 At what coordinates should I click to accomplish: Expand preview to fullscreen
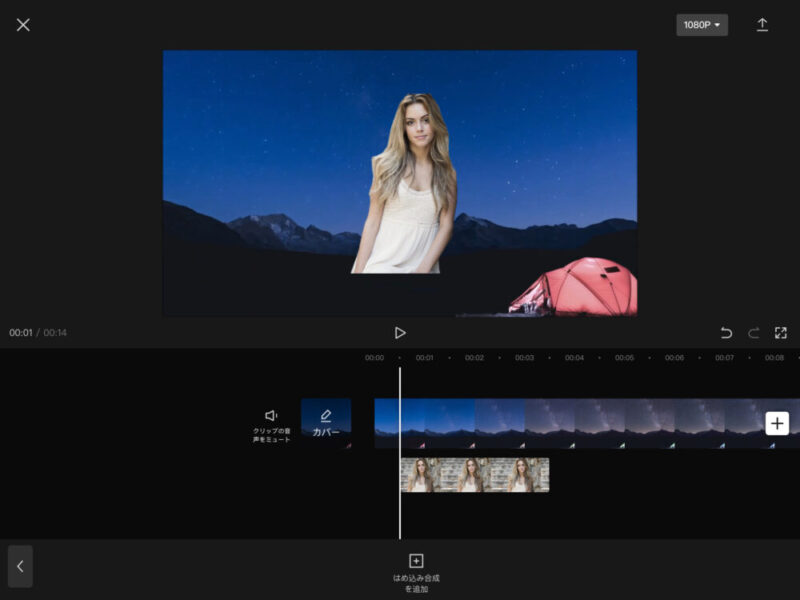[781, 333]
